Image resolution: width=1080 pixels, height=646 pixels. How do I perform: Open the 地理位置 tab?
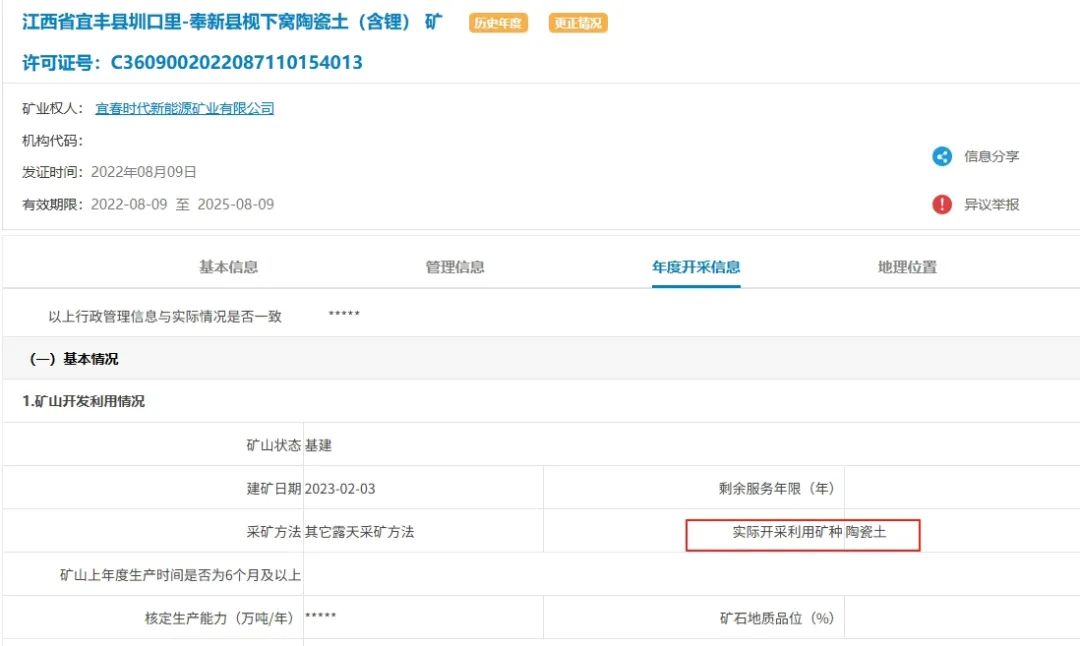tap(907, 267)
